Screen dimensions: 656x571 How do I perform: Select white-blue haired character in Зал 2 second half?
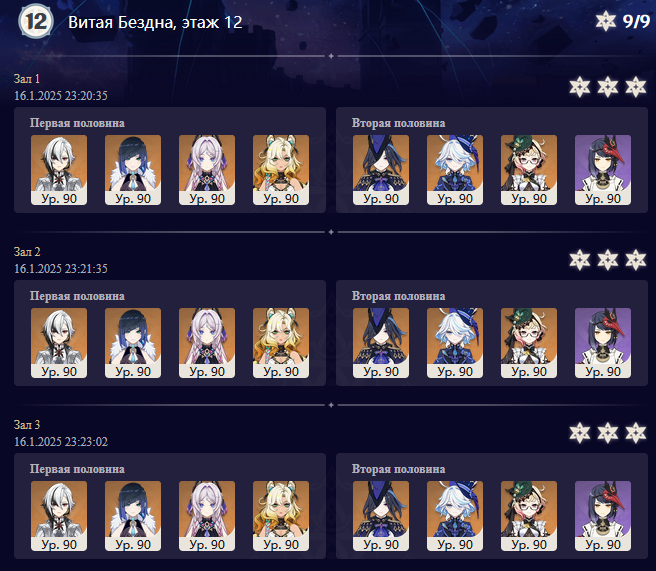(x=455, y=343)
